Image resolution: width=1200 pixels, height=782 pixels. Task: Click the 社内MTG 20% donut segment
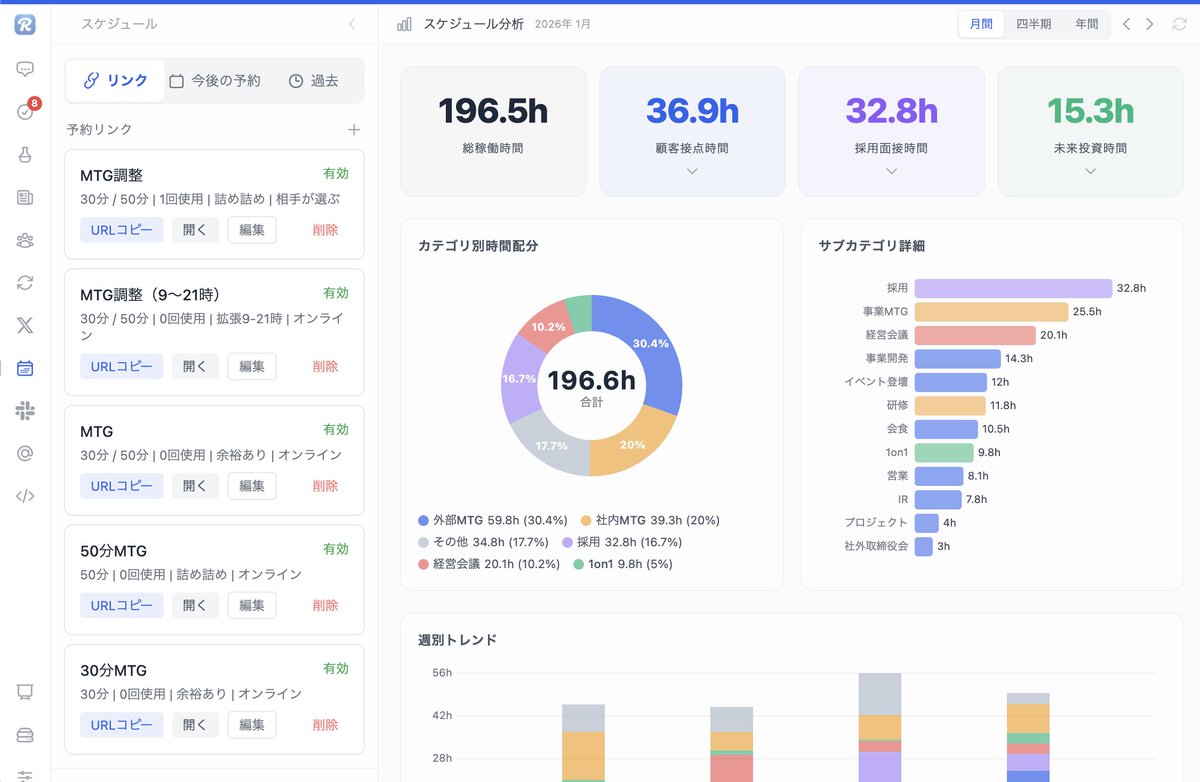click(630, 443)
